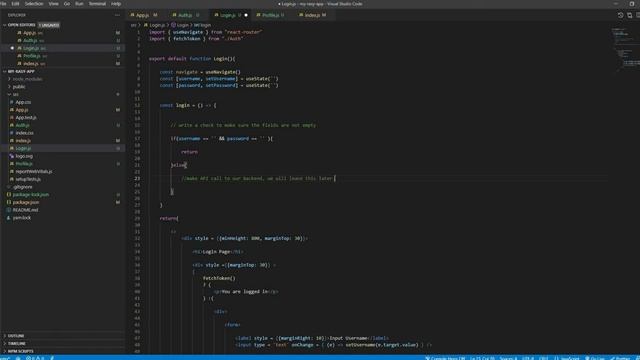Image resolution: width=640 pixels, height=360 pixels.
Task: Open the Run menu
Action: click(x=79, y=4)
